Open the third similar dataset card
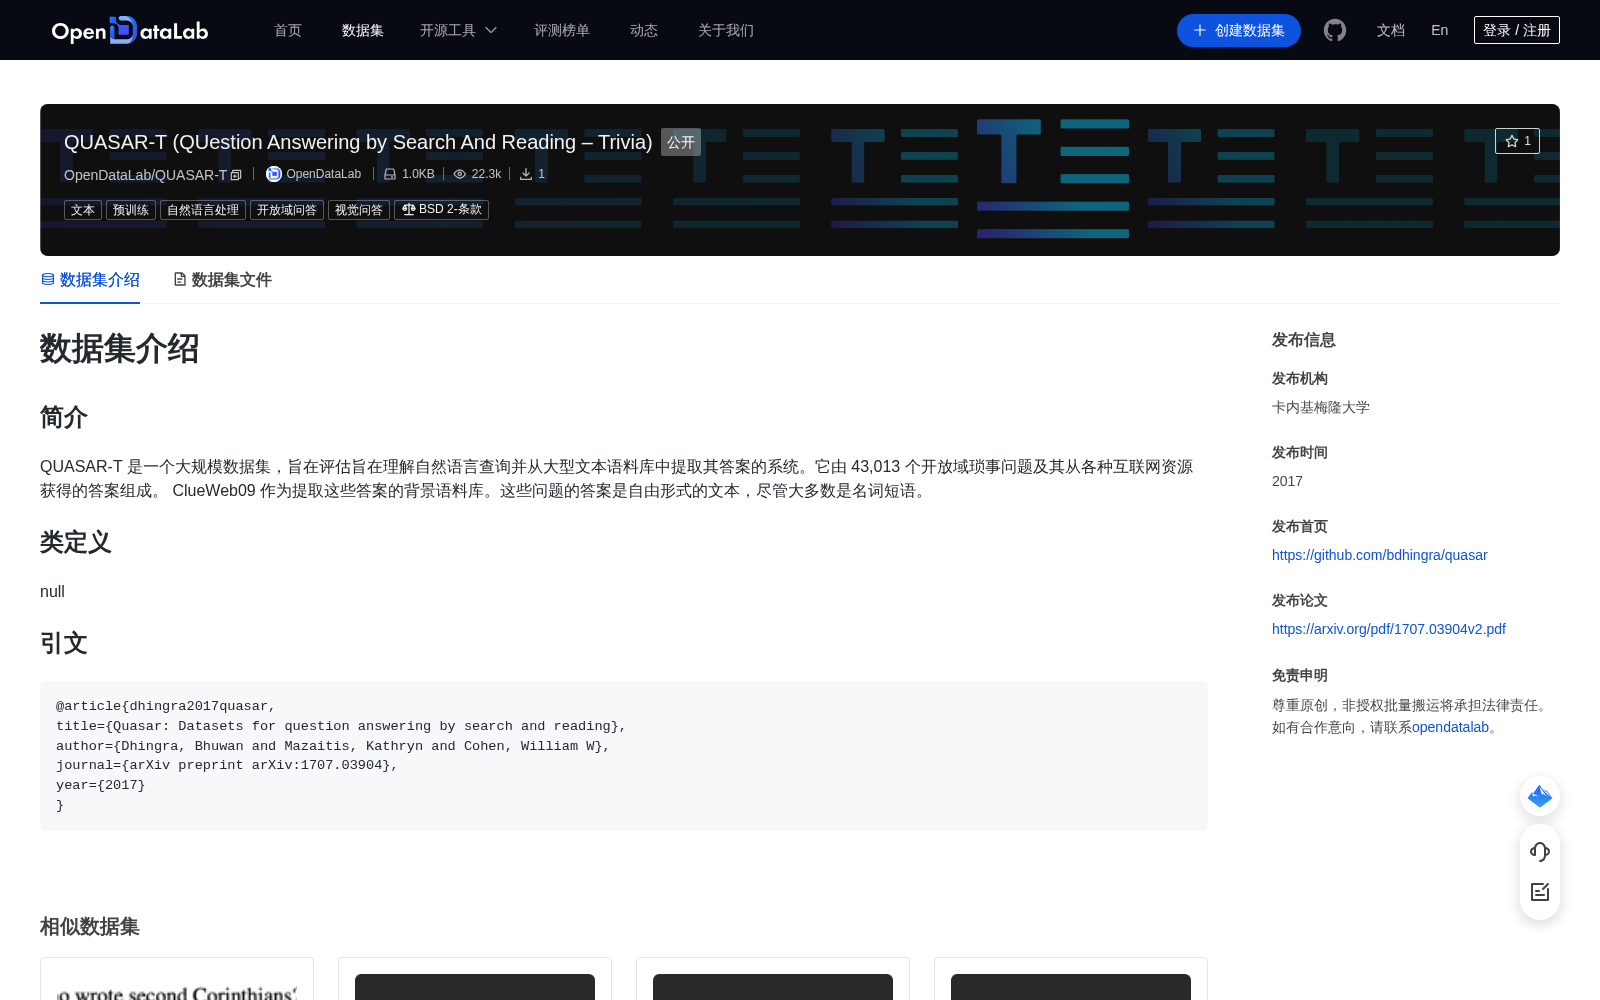 (773, 979)
